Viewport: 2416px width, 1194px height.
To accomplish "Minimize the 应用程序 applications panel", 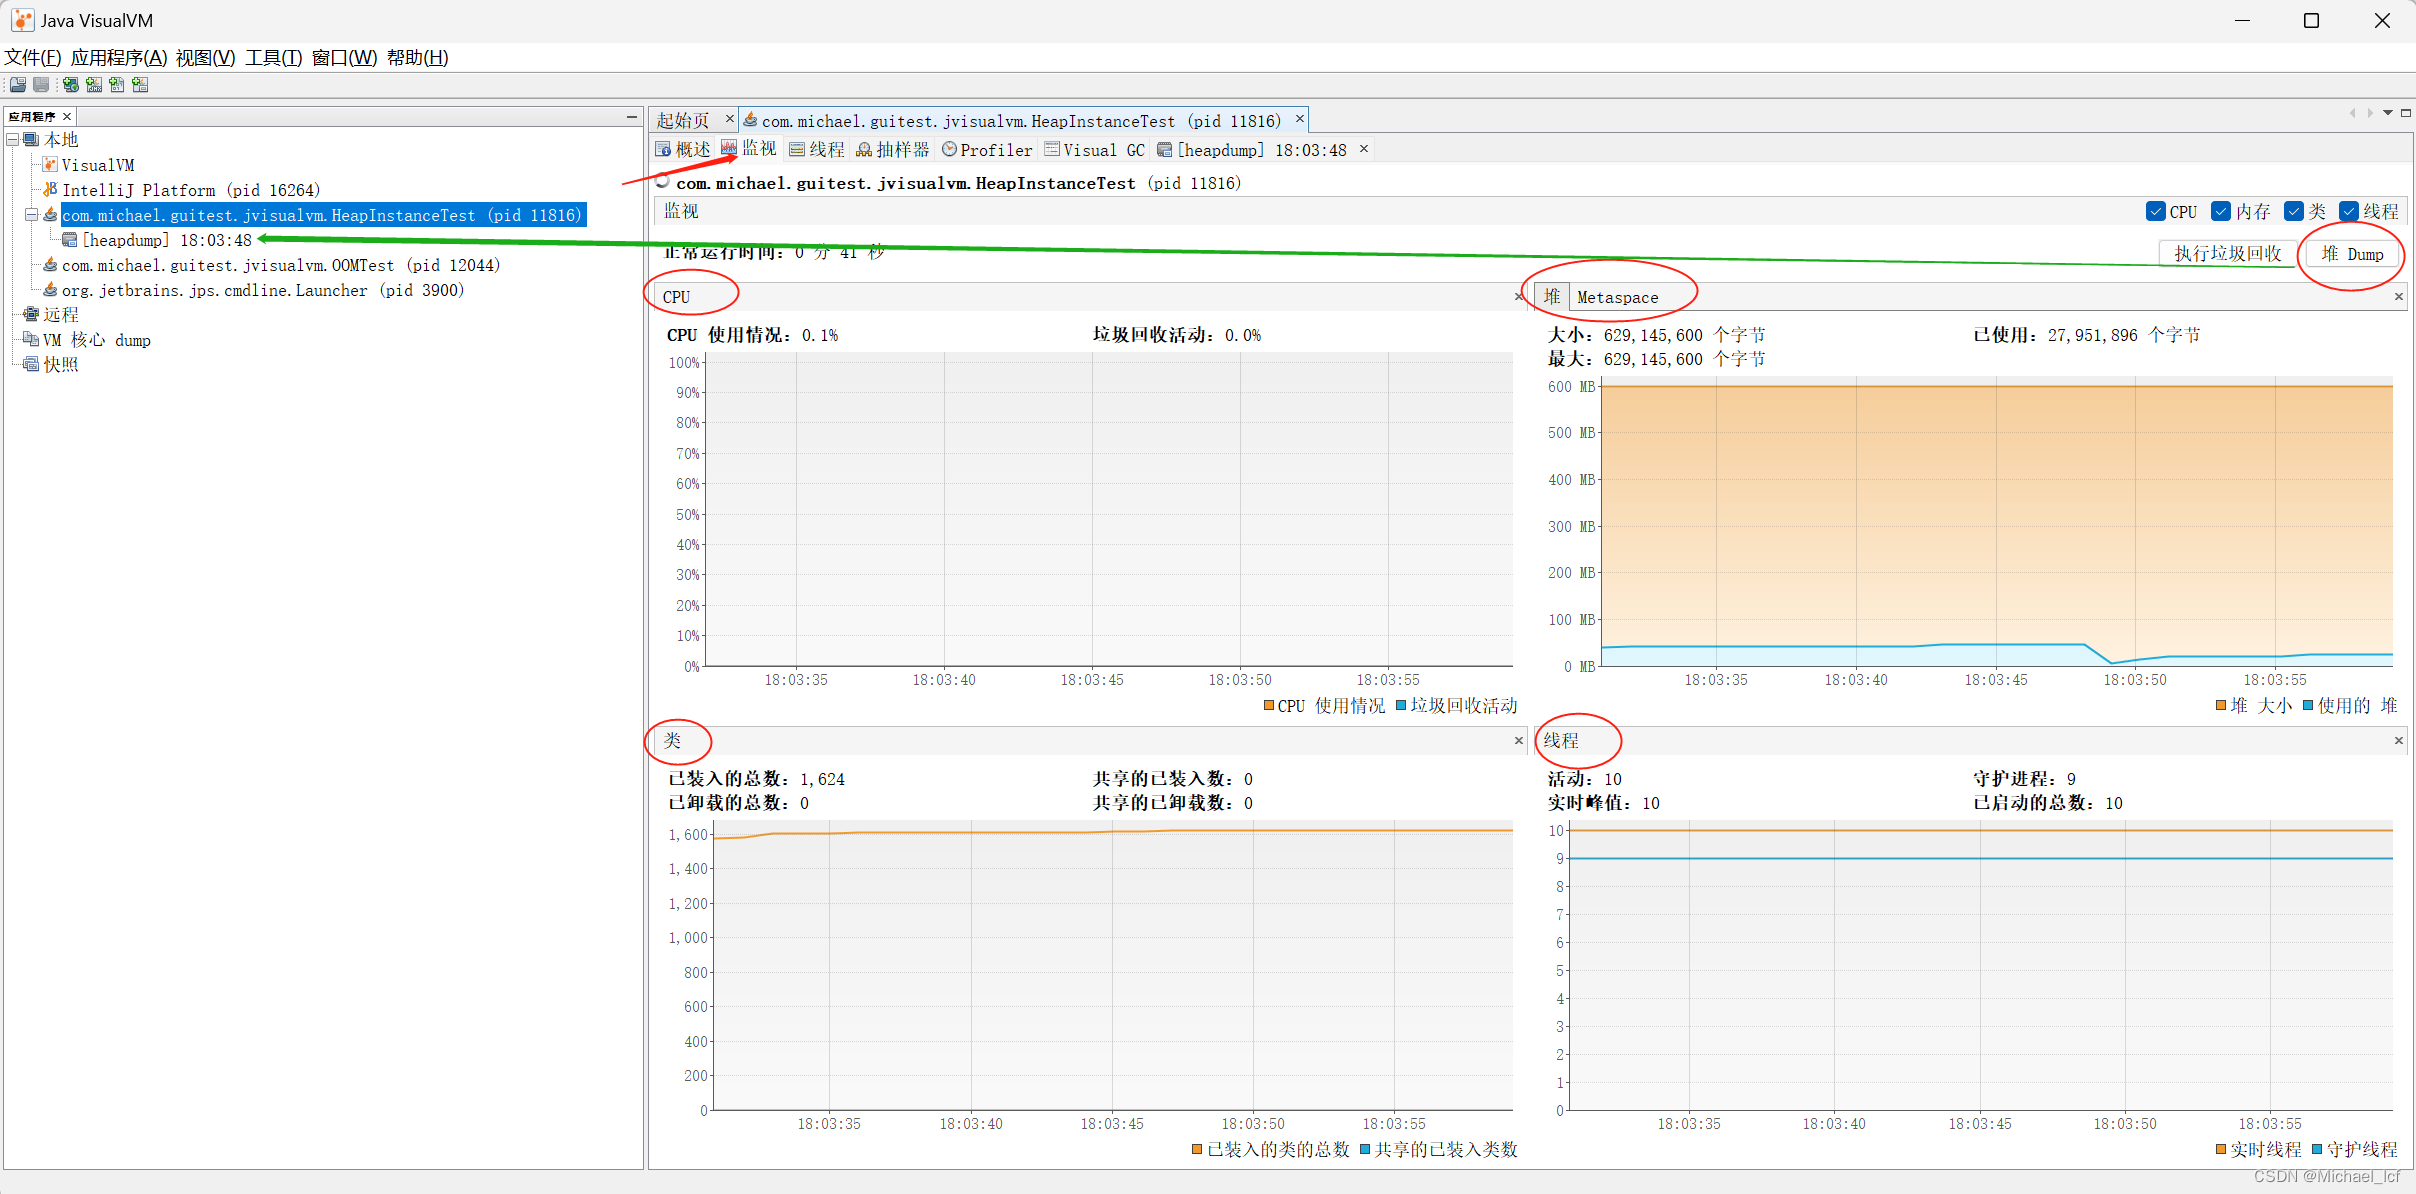I will coord(632,117).
